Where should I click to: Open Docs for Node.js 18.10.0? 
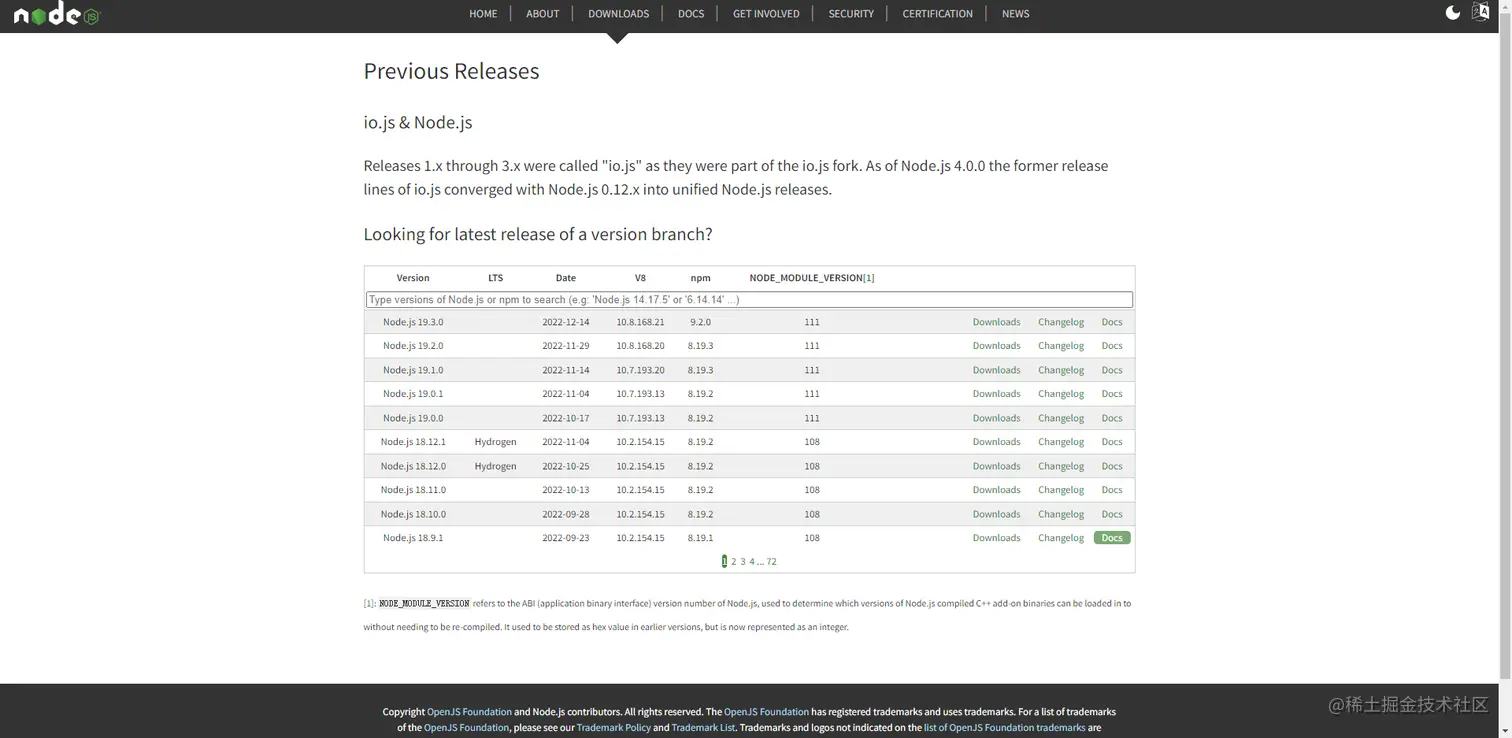1112,514
